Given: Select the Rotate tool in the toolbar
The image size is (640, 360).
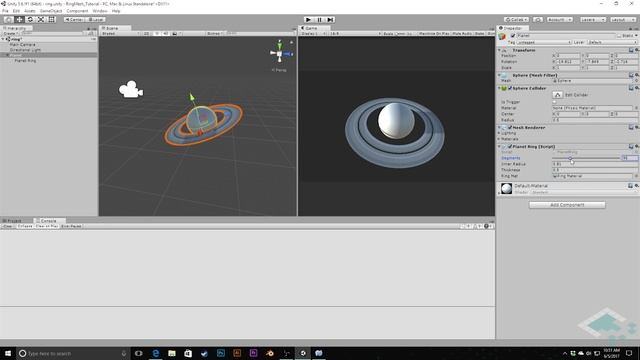Looking at the screenshot, I should [30, 19].
